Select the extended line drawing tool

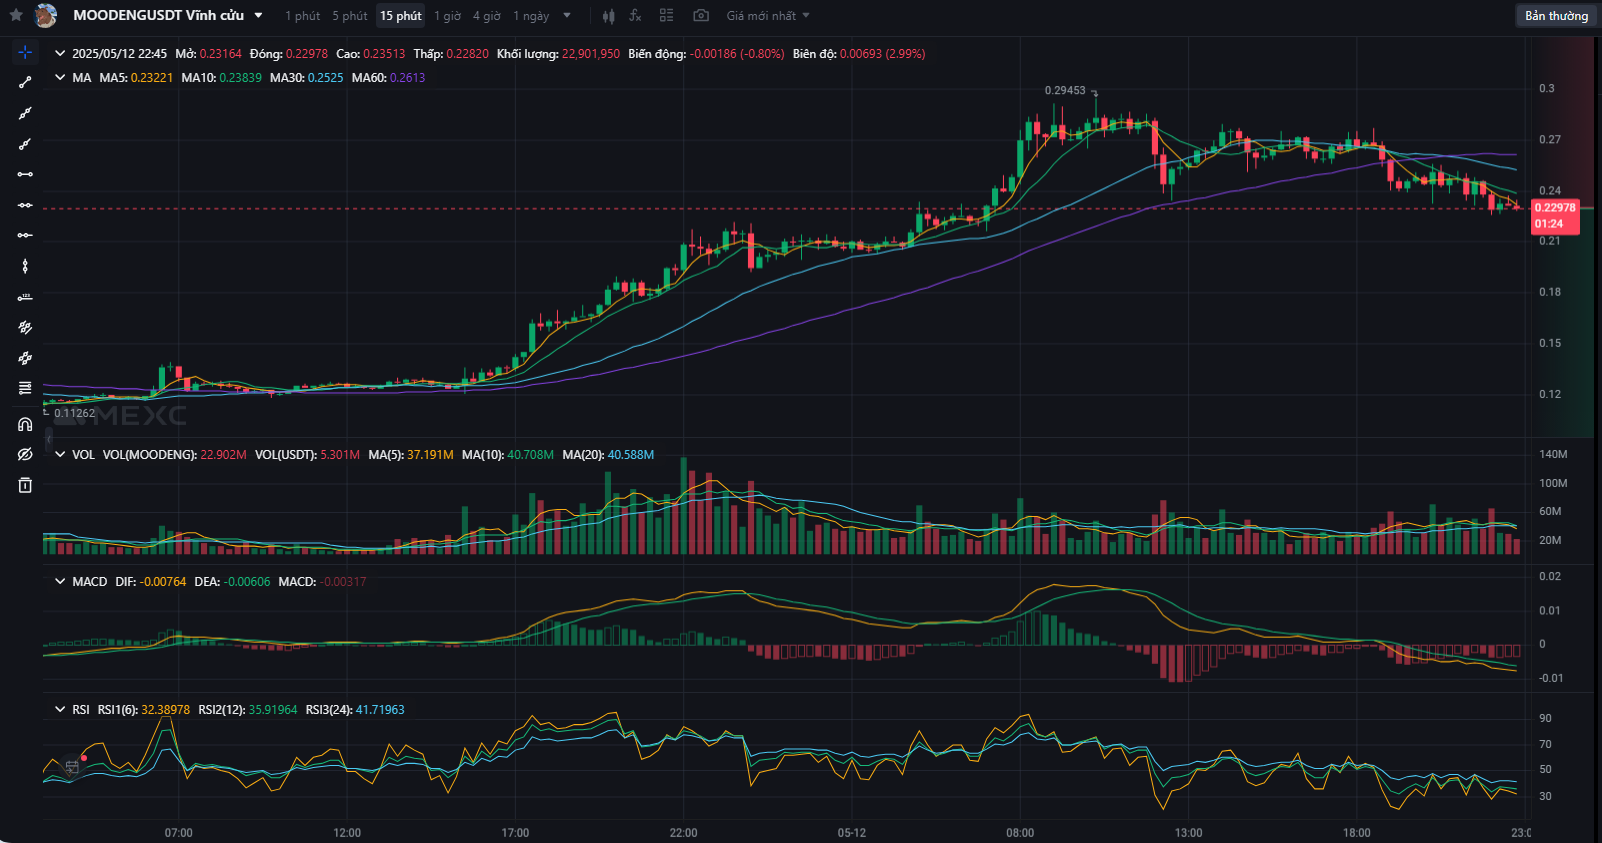point(25,113)
